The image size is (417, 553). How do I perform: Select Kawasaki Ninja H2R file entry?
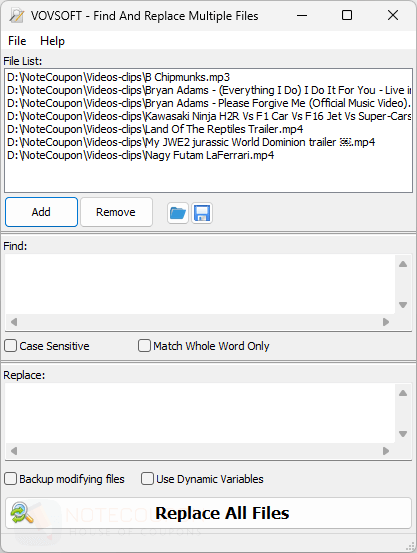pyautogui.click(x=209, y=116)
